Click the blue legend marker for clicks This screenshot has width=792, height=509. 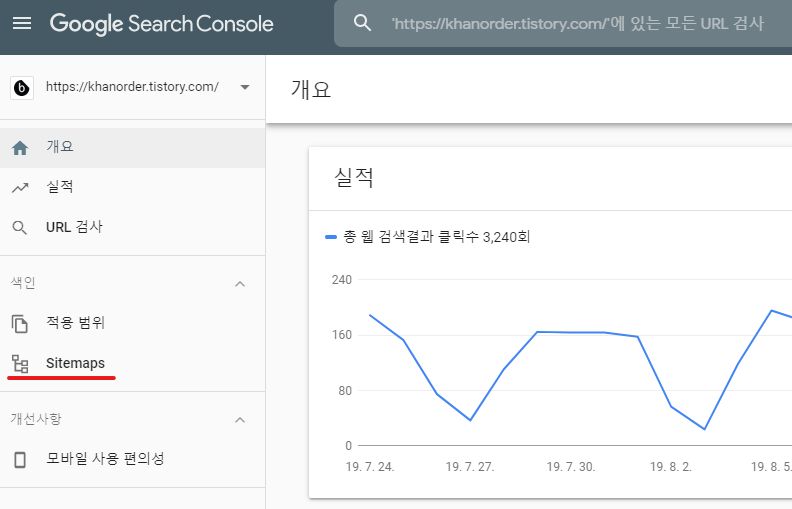click(x=331, y=237)
